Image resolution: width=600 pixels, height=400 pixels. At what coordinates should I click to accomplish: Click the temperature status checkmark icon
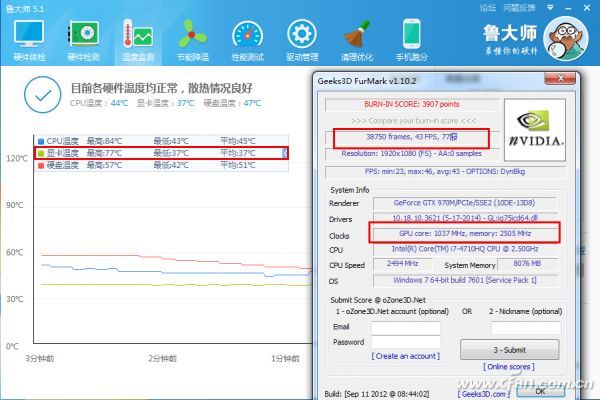click(42, 95)
